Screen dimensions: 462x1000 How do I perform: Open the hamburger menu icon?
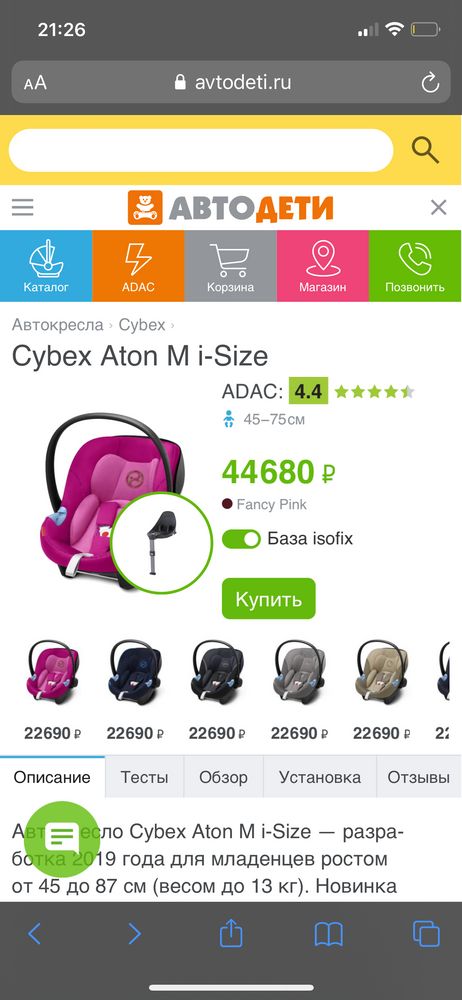coord(22,207)
